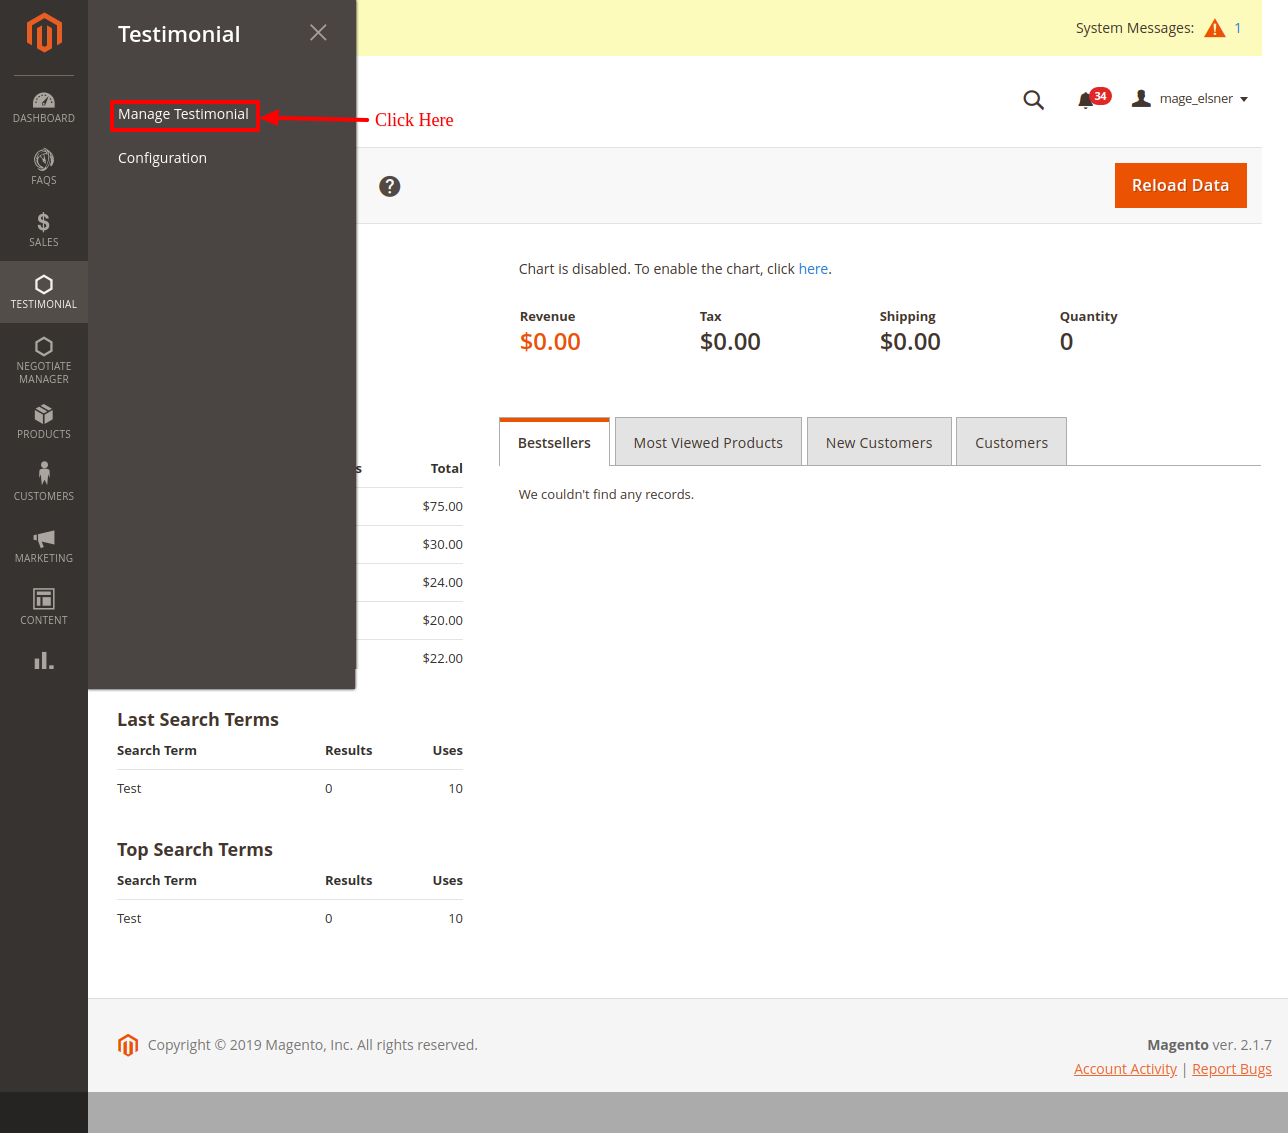This screenshot has height=1133, width=1288.
Task: Close the Testimonial submenu panel
Action: point(318,33)
